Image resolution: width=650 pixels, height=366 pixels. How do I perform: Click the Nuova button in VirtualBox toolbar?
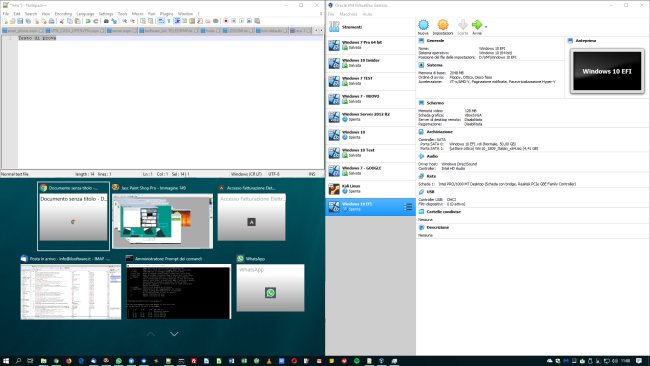click(x=423, y=27)
